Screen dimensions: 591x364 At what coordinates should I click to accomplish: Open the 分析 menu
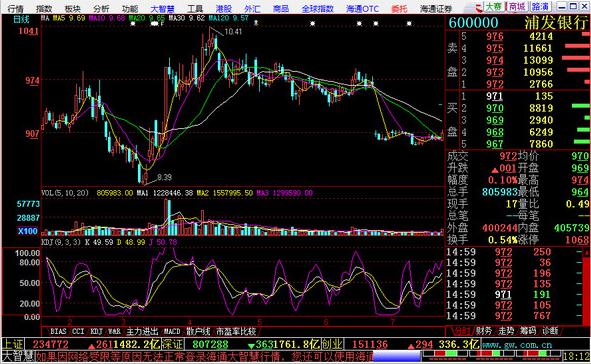(x=101, y=8)
